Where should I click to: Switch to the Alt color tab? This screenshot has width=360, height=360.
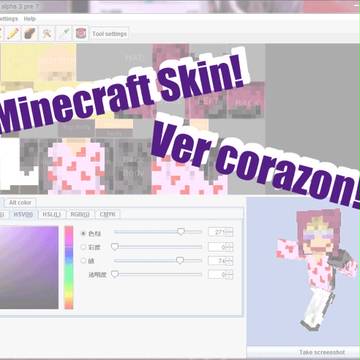[x=20, y=203]
